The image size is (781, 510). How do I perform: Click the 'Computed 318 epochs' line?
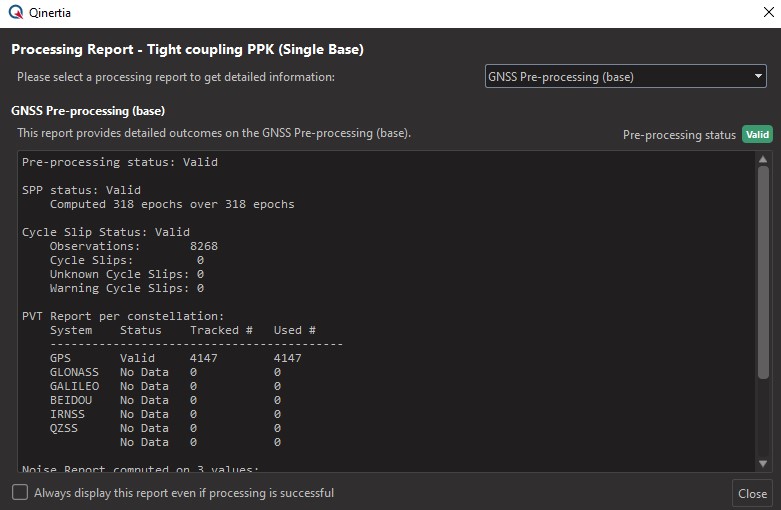pos(172,204)
